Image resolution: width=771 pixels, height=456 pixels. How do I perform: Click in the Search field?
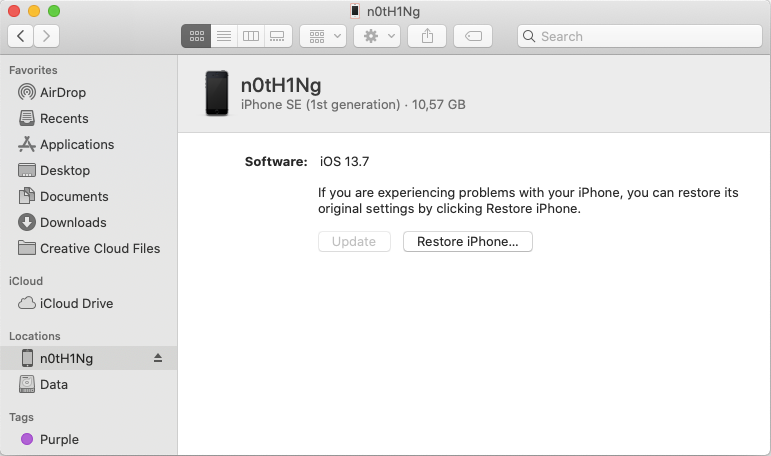[640, 36]
